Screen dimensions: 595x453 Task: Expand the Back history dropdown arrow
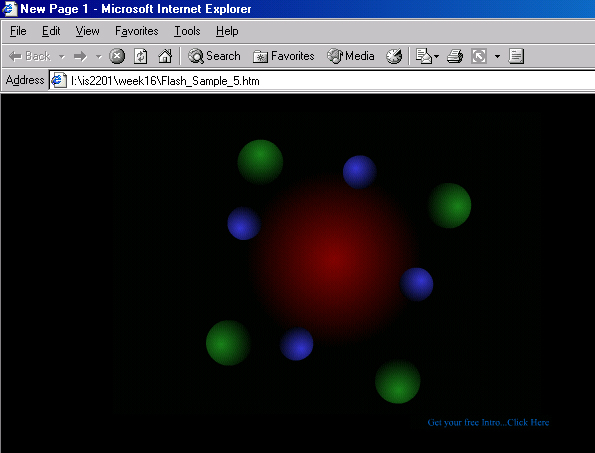(61, 57)
